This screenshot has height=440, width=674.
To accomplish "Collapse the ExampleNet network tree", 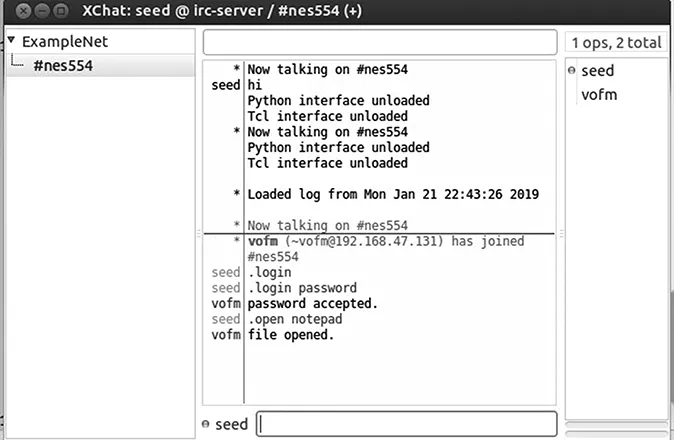I will coord(11,42).
